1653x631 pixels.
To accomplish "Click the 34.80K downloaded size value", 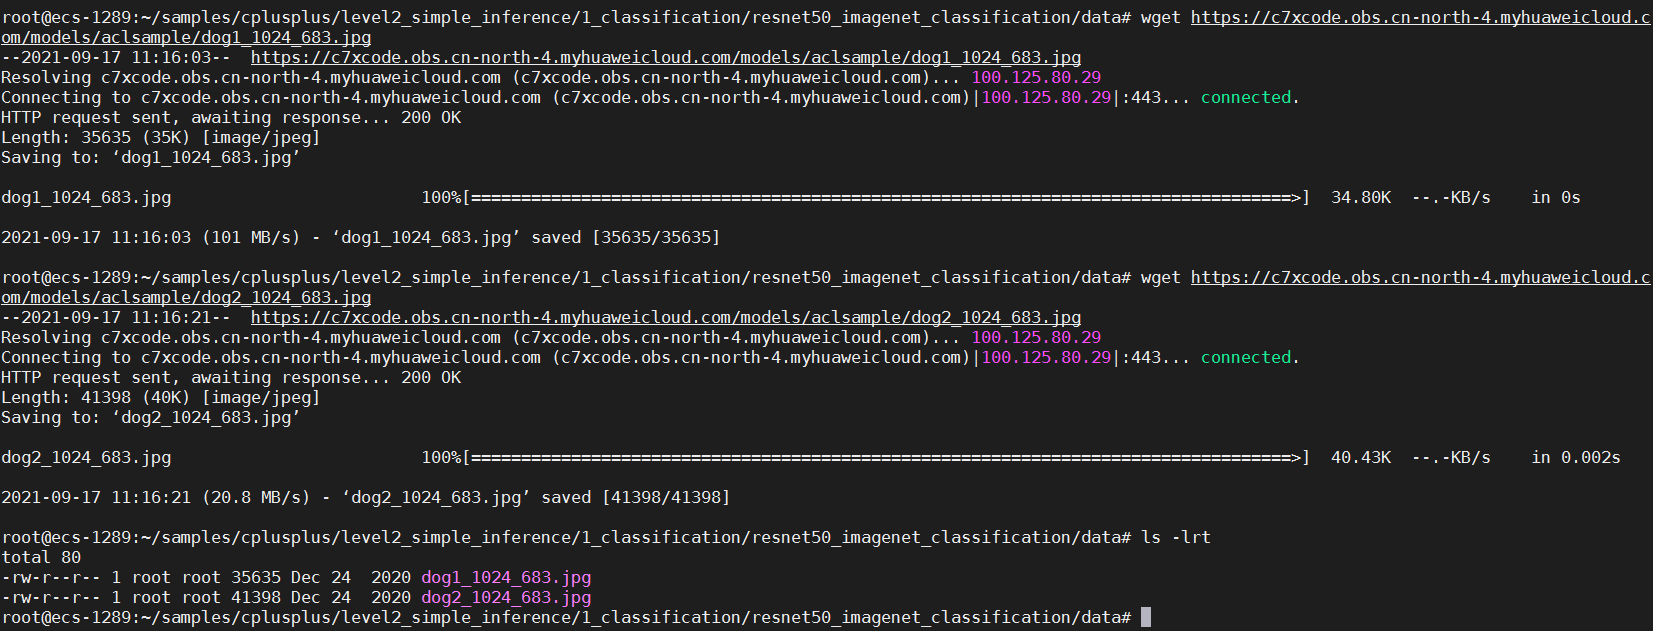I will click(x=1360, y=198).
